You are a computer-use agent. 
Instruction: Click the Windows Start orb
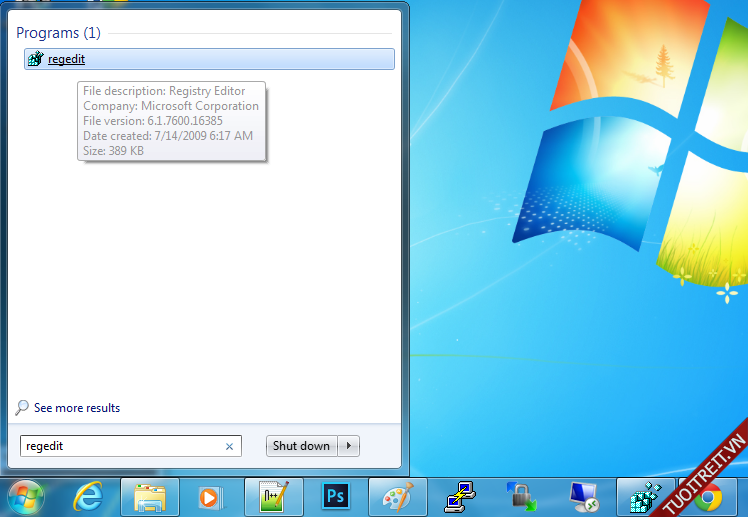coord(25,496)
